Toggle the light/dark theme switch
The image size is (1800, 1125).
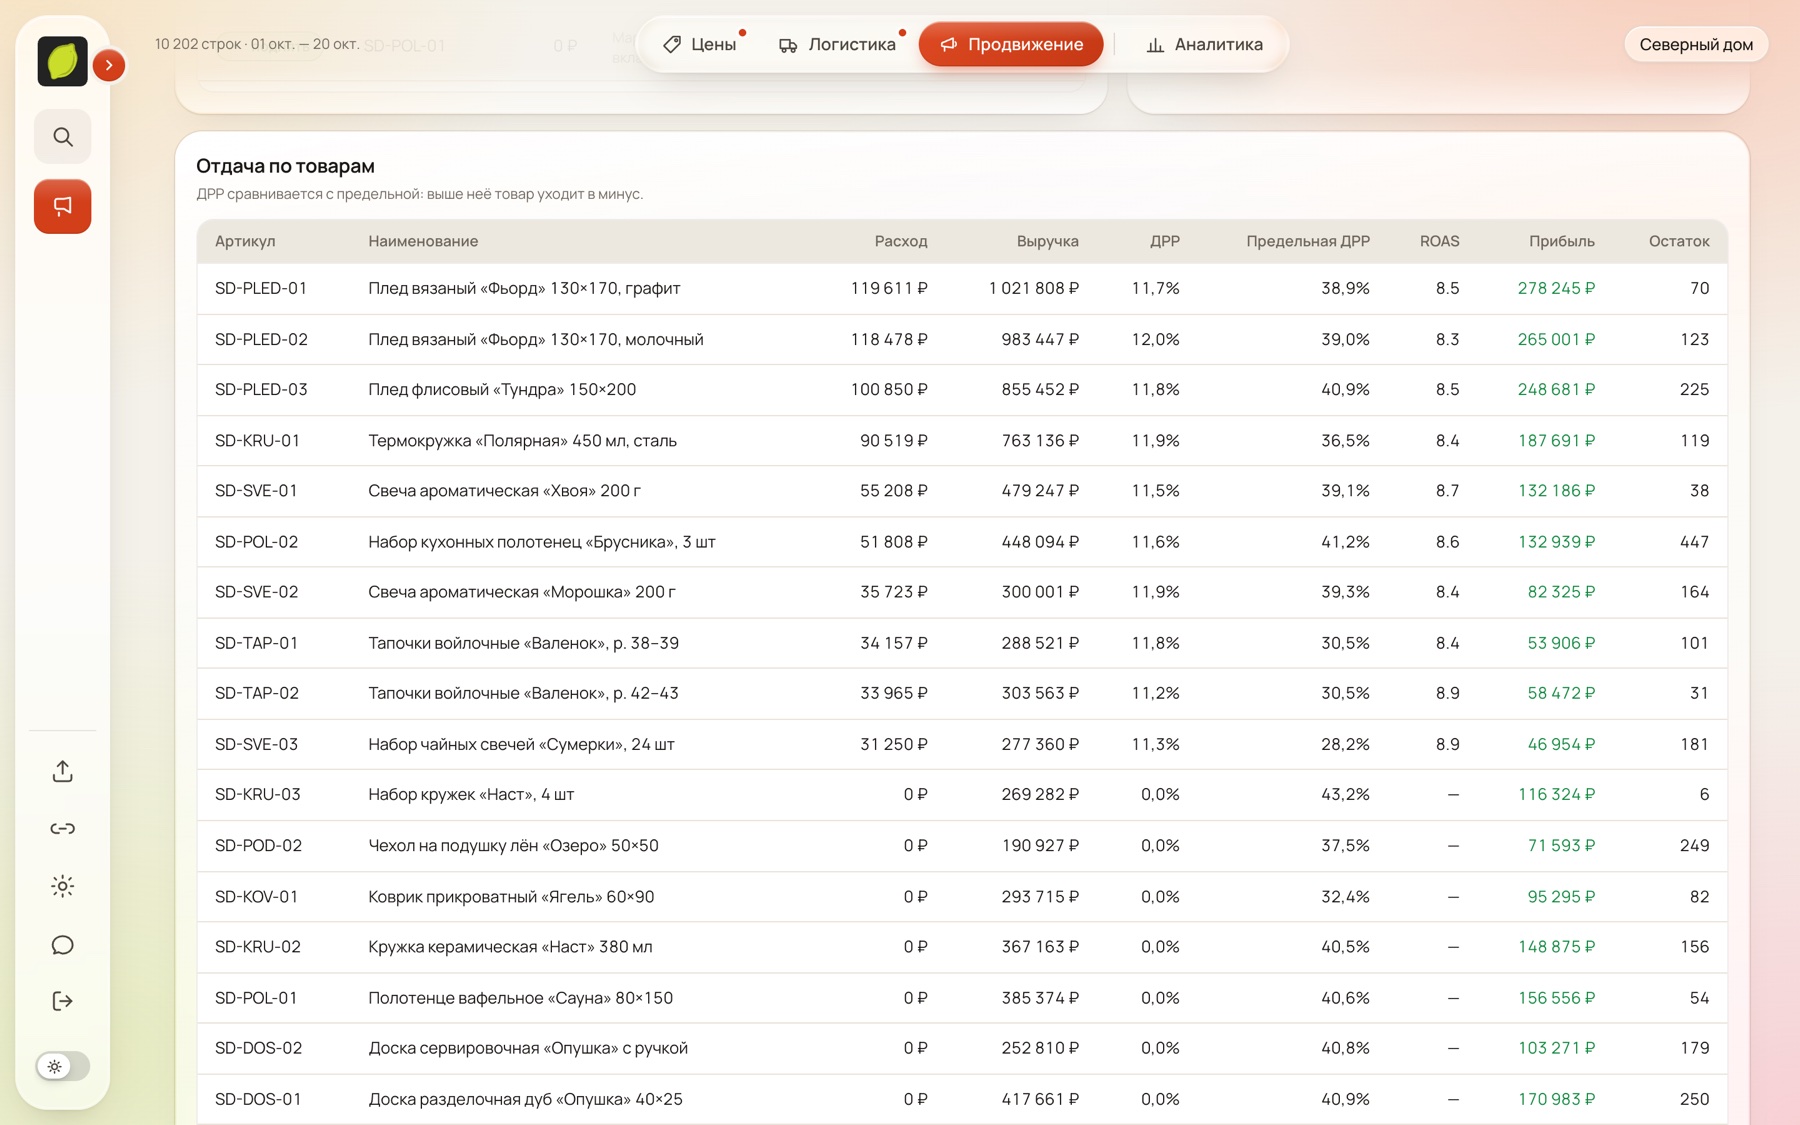coord(63,1066)
